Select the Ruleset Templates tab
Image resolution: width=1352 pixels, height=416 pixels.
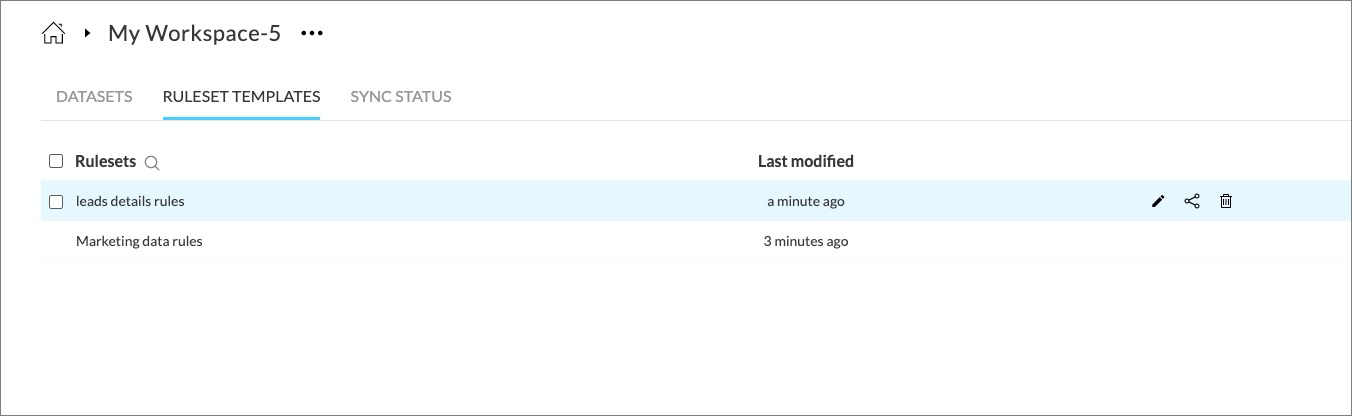coord(241,97)
